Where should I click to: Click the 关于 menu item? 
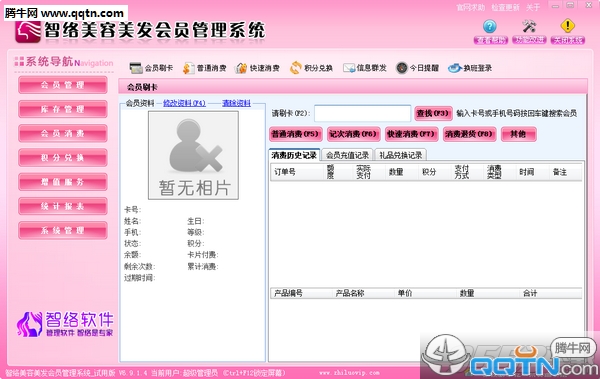(533, 7)
